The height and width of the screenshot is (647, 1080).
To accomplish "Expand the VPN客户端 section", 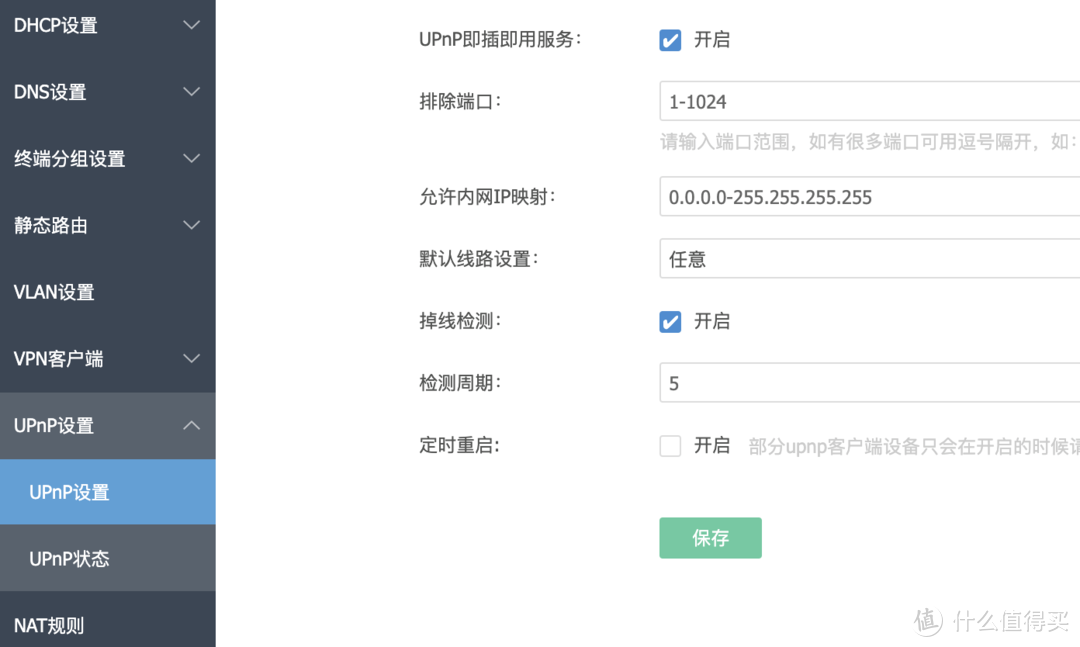I will tap(107, 358).
